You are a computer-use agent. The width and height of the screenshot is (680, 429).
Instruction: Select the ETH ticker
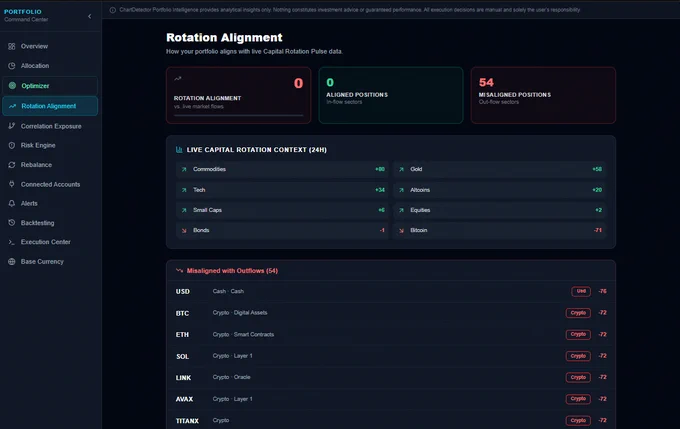click(182, 334)
